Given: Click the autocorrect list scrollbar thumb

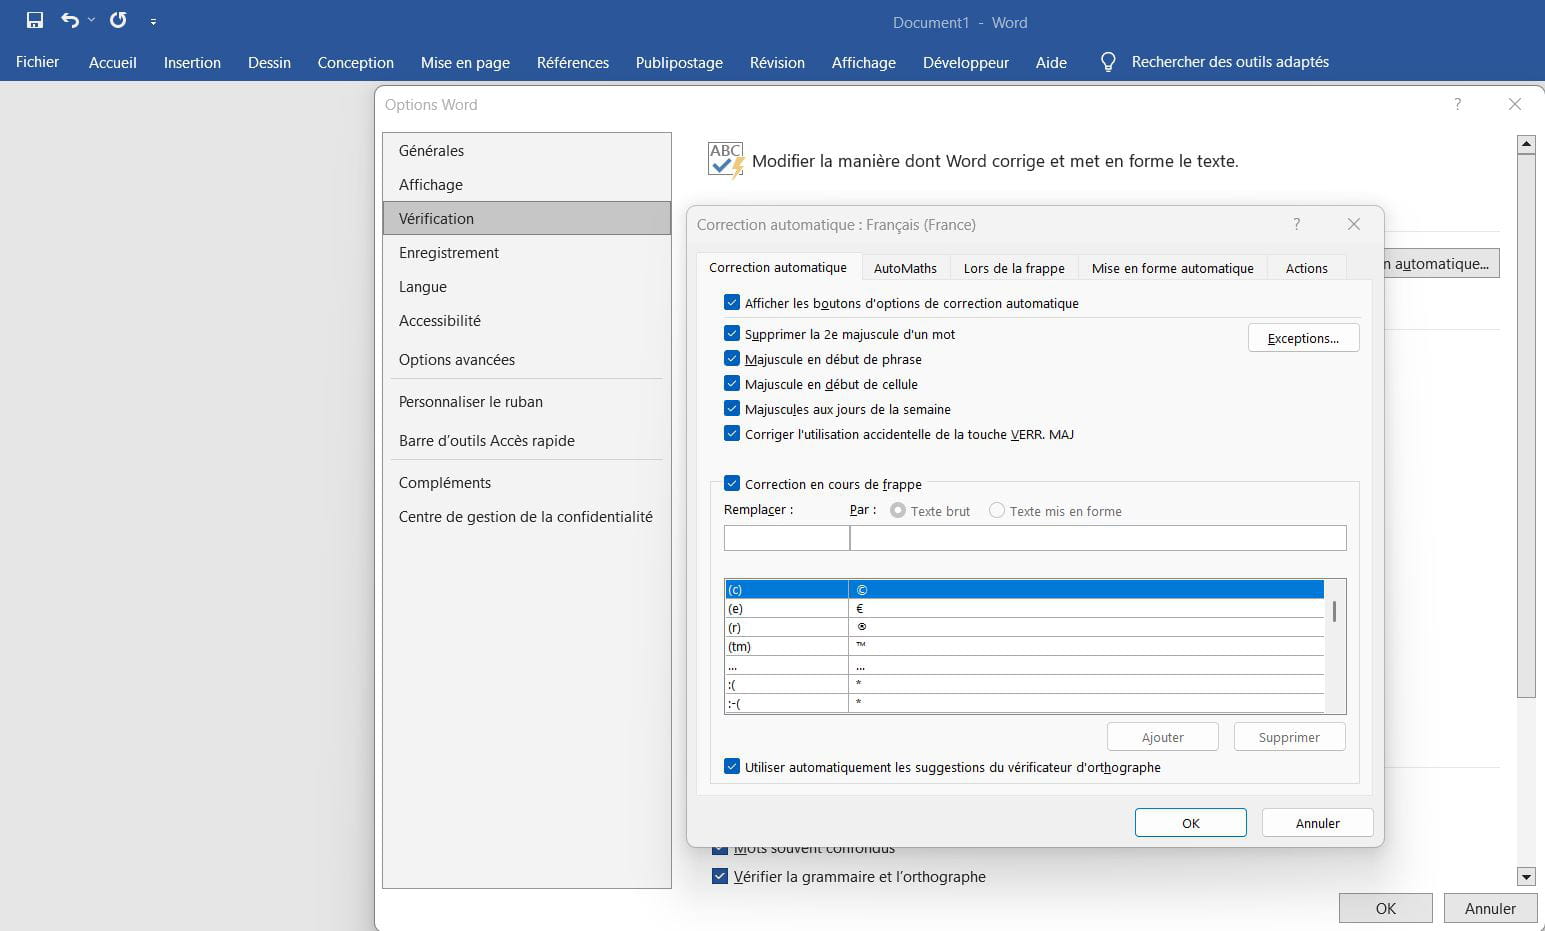Looking at the screenshot, I should [1335, 611].
